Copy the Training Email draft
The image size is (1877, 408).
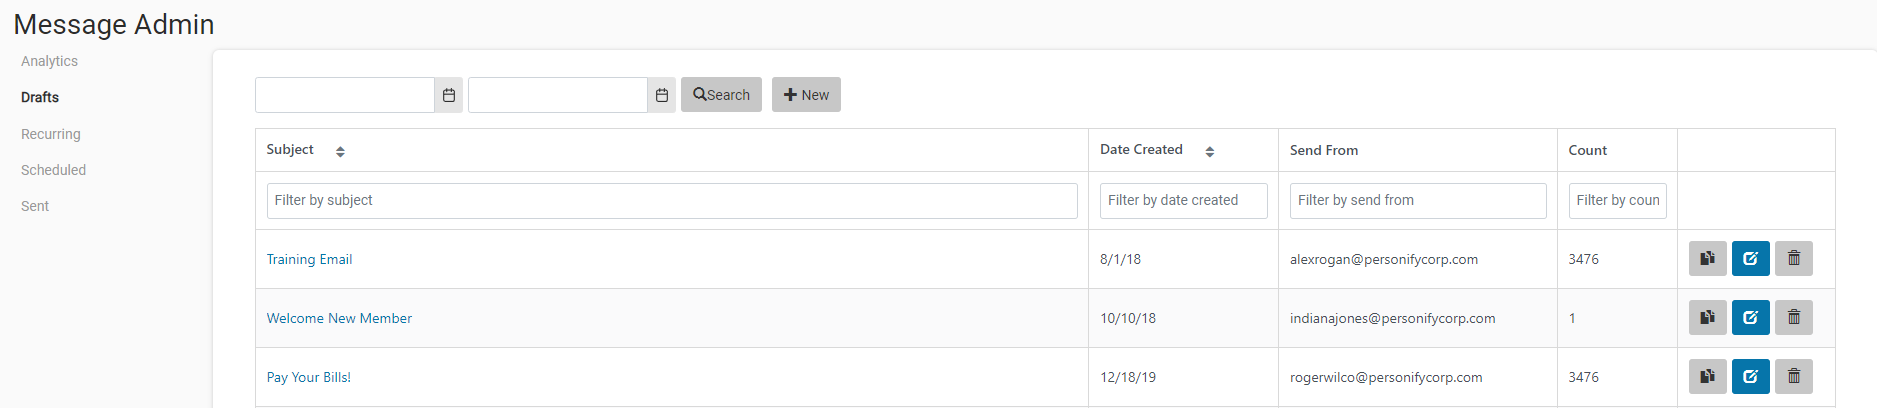[x=1707, y=258]
